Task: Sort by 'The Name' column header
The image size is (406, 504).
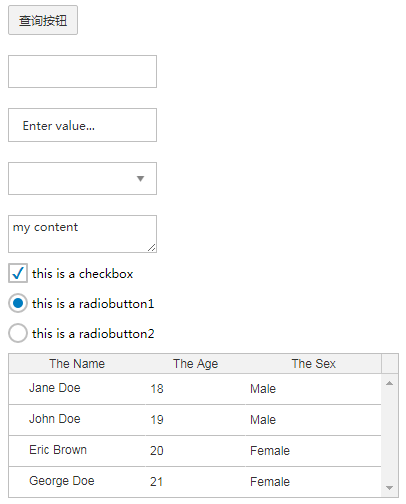Action: coord(77,364)
